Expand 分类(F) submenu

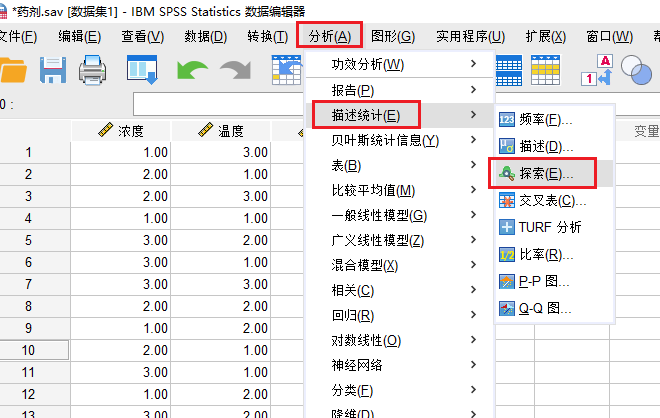(399, 390)
